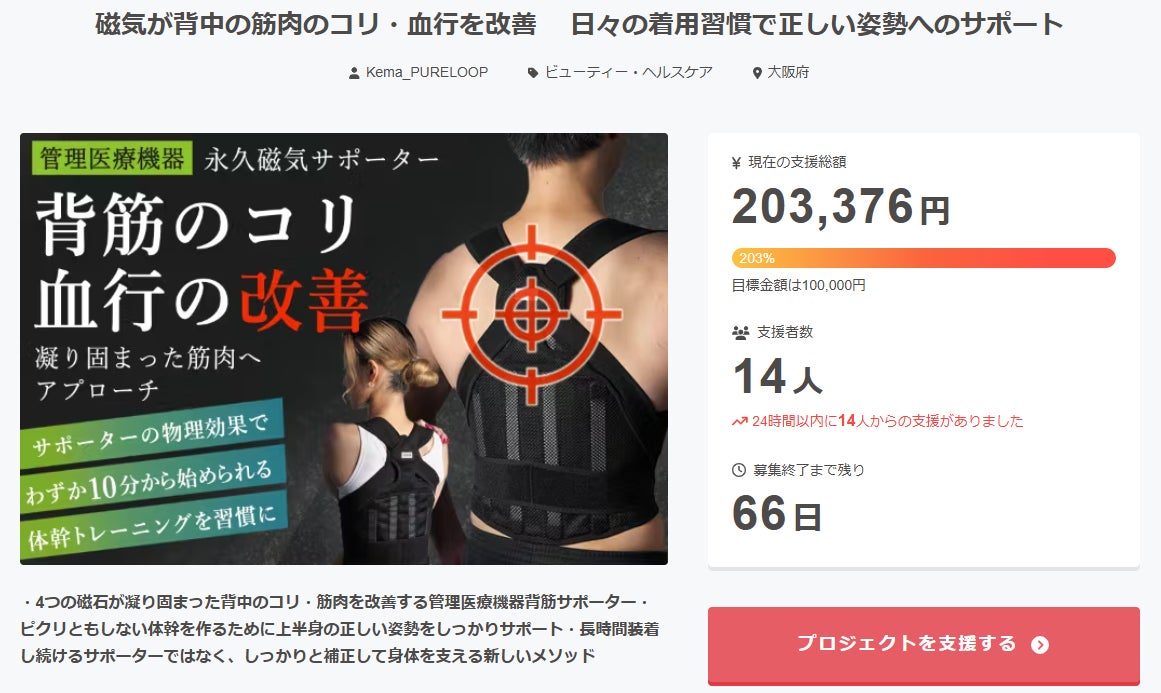Click the location pin icon beside 大阪府

pos(757,73)
